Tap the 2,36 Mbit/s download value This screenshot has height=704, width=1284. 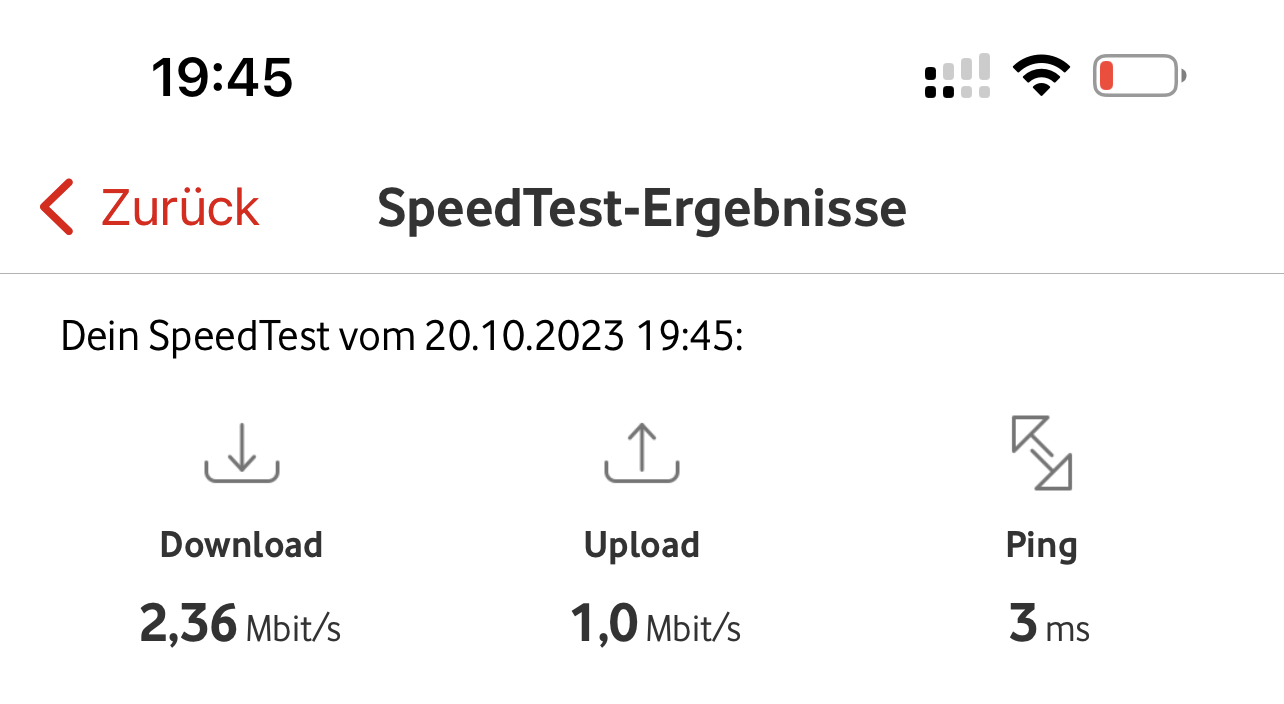pos(241,625)
